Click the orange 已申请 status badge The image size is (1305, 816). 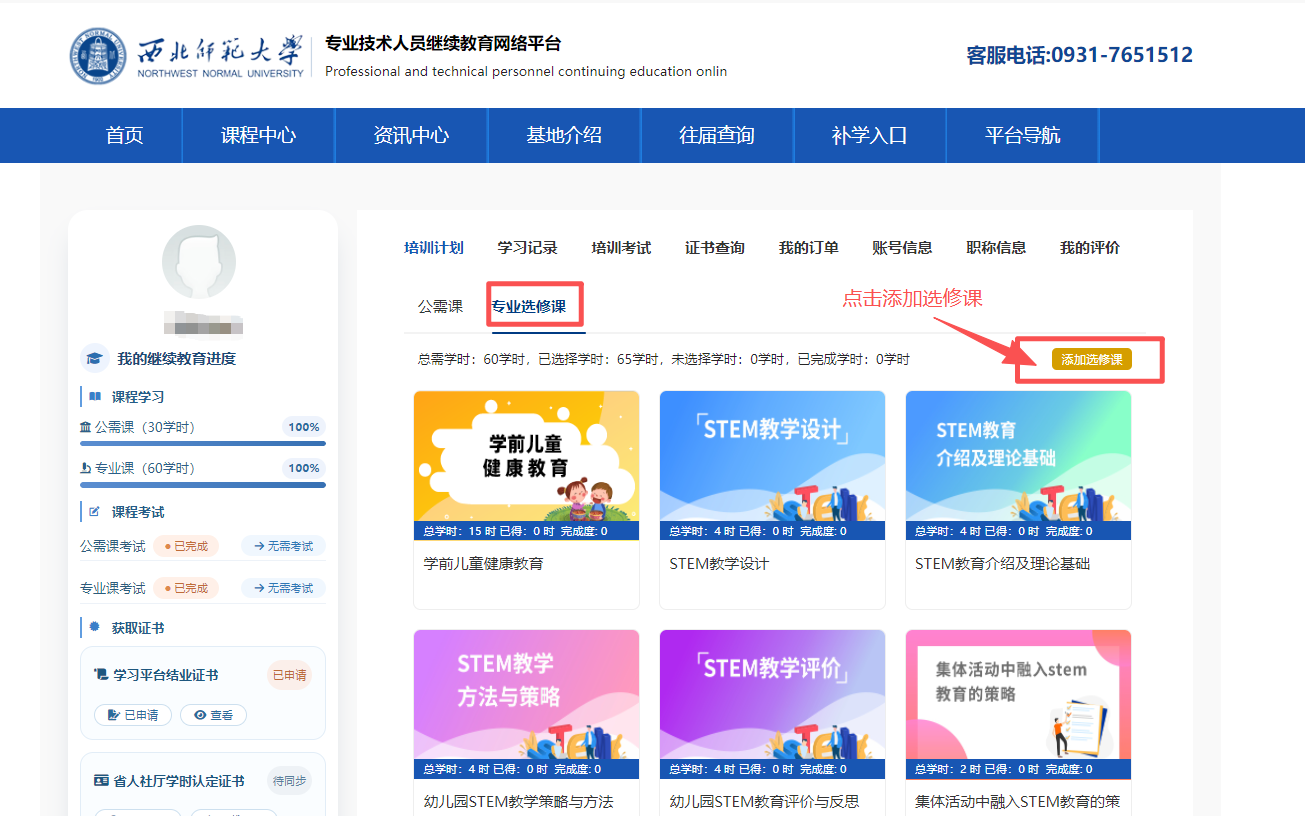289,676
